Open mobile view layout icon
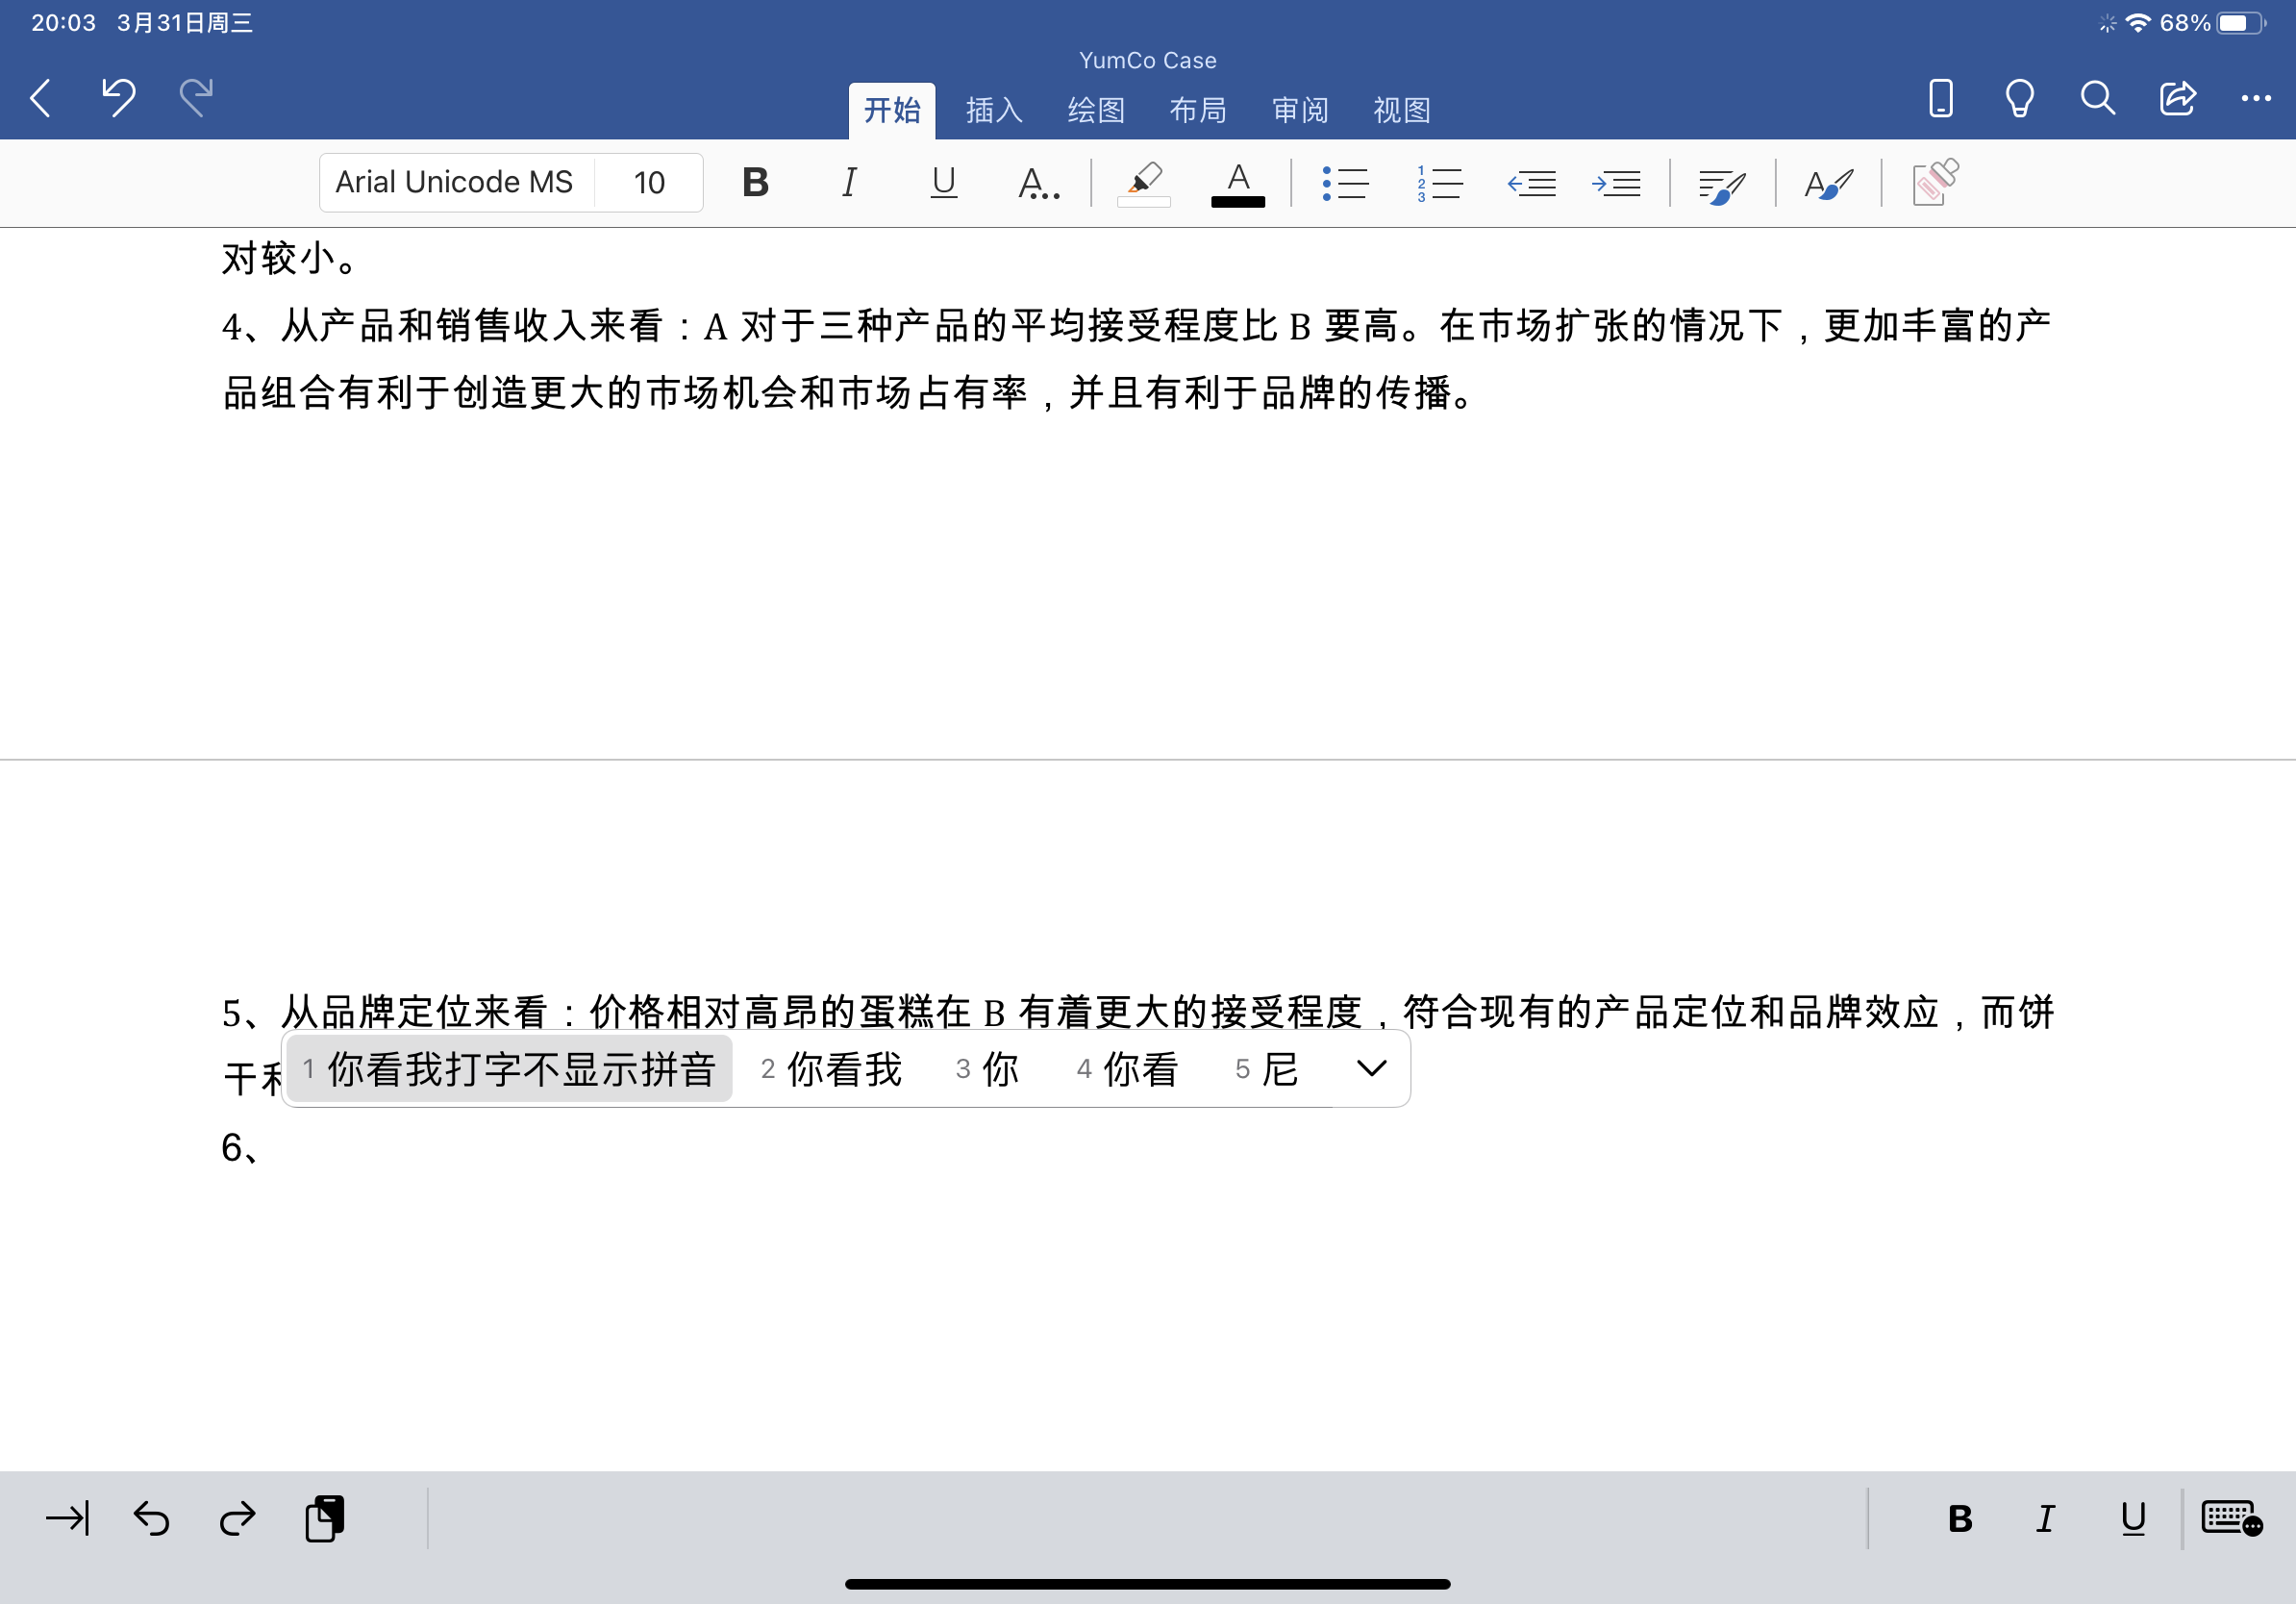 tap(1940, 98)
